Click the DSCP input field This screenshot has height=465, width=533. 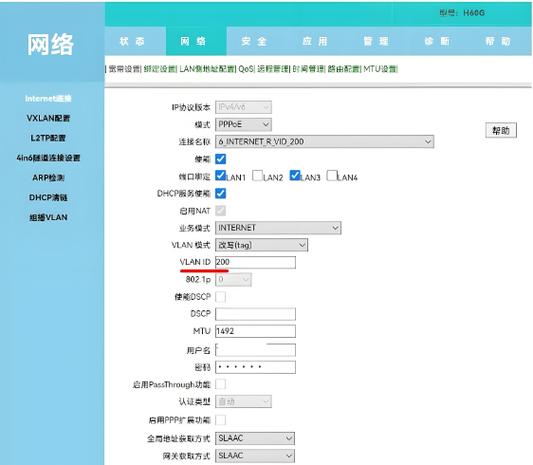point(255,314)
